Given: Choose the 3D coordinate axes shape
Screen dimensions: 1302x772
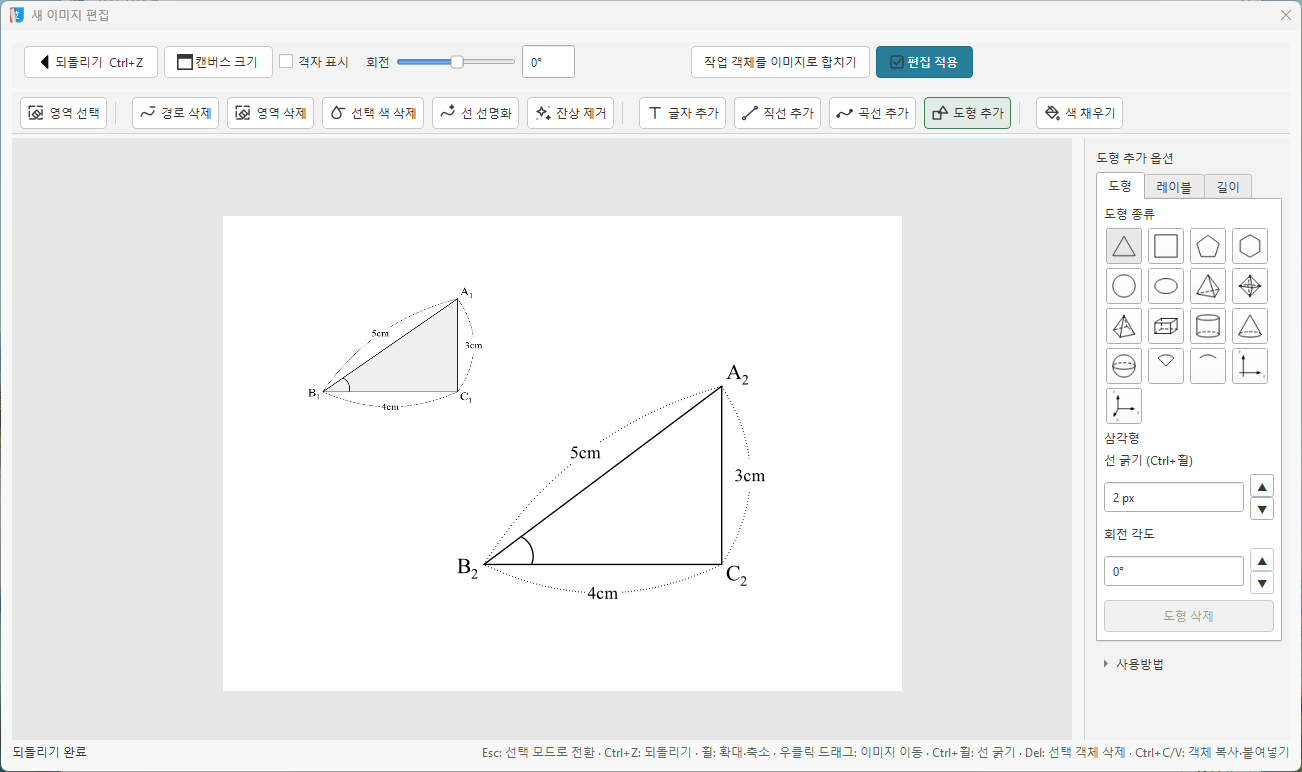Looking at the screenshot, I should tap(1124, 406).
